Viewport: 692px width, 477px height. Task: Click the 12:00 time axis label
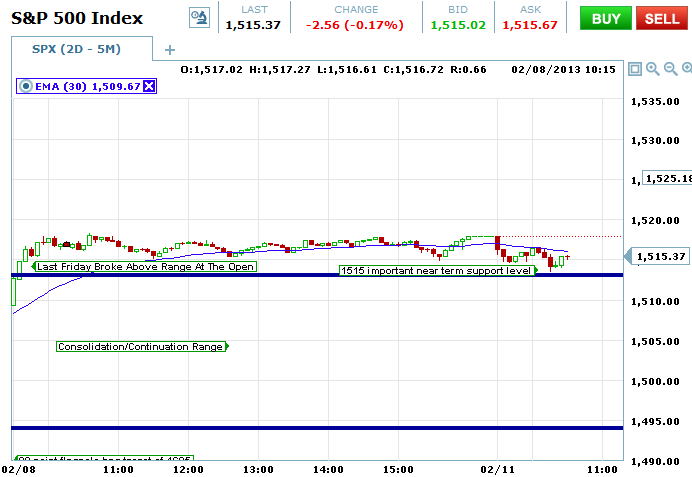coord(188,469)
